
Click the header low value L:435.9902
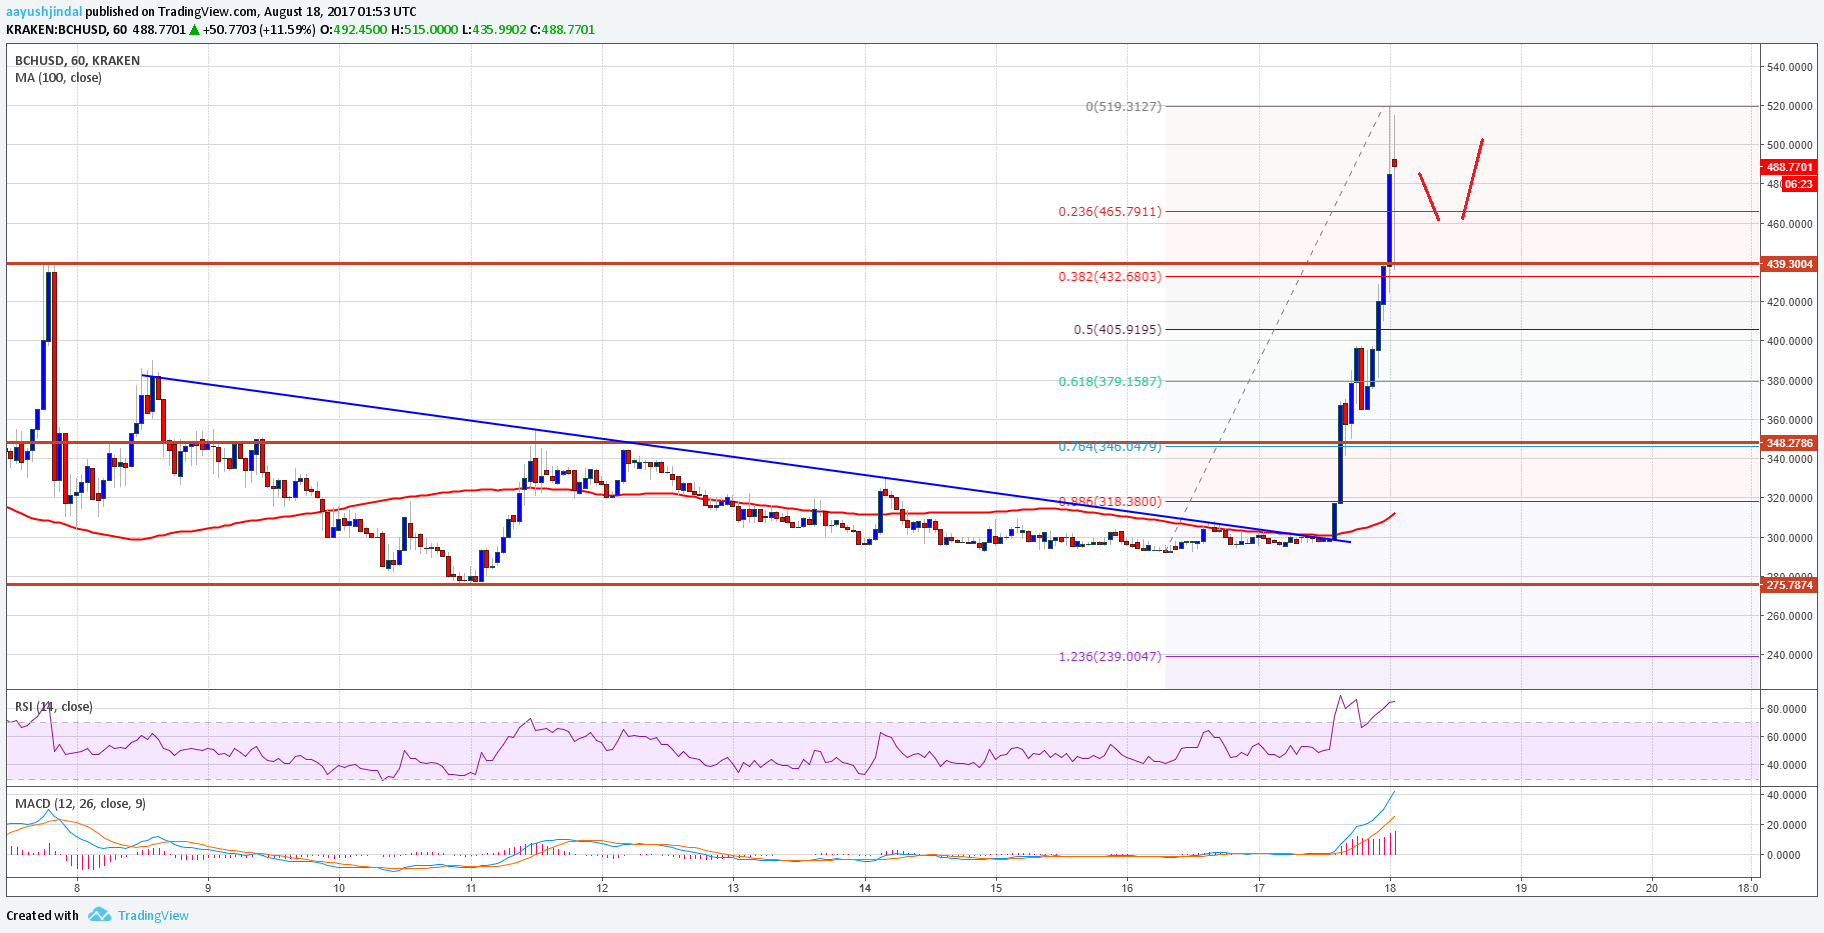tap(494, 30)
